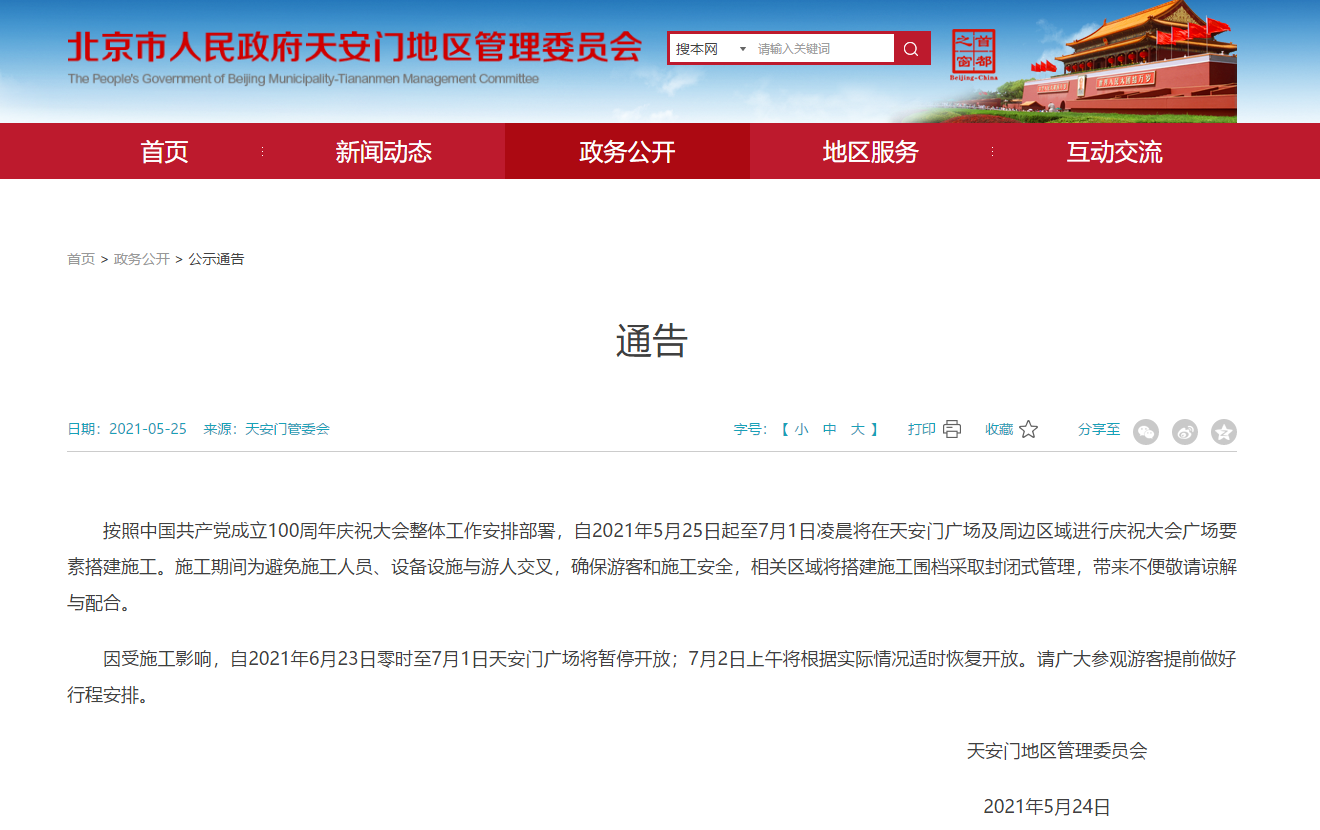Click the keyword search input field
The width and height of the screenshot is (1320, 830).
[x=822, y=48]
